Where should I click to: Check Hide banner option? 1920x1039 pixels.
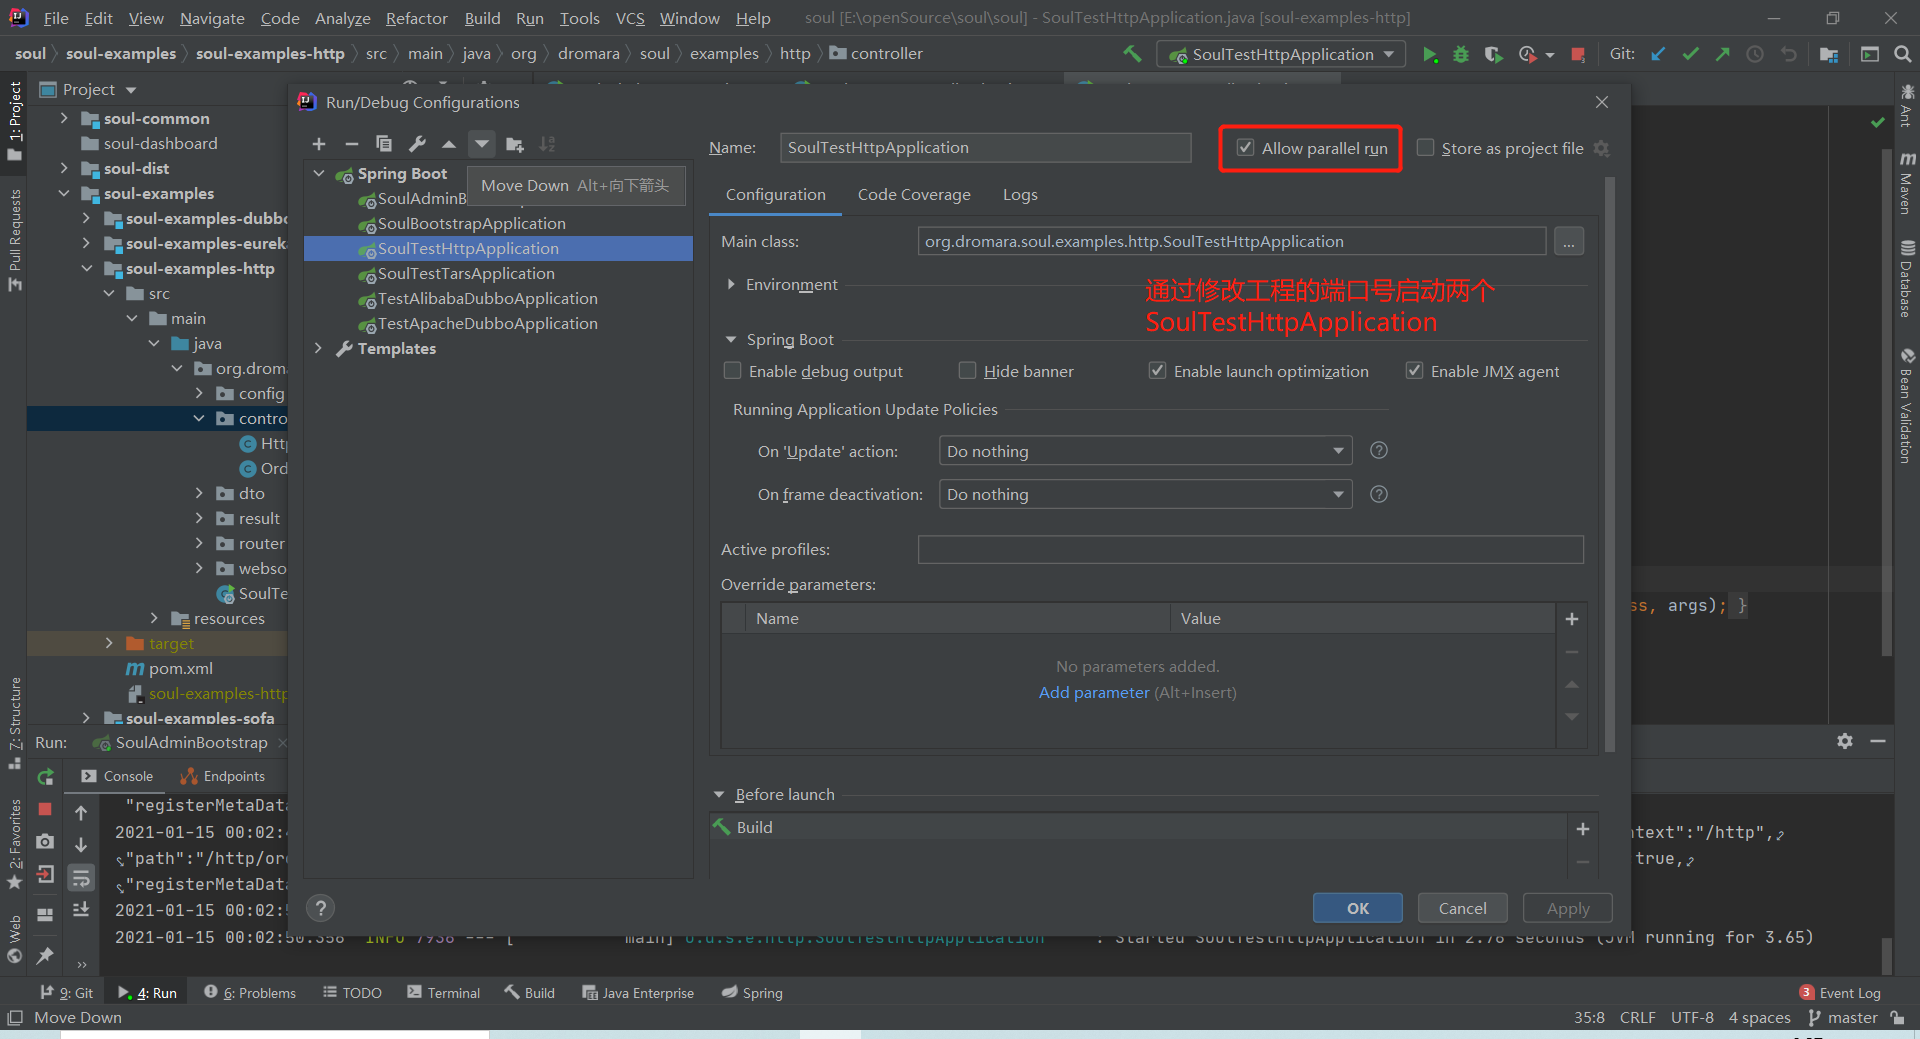click(967, 371)
